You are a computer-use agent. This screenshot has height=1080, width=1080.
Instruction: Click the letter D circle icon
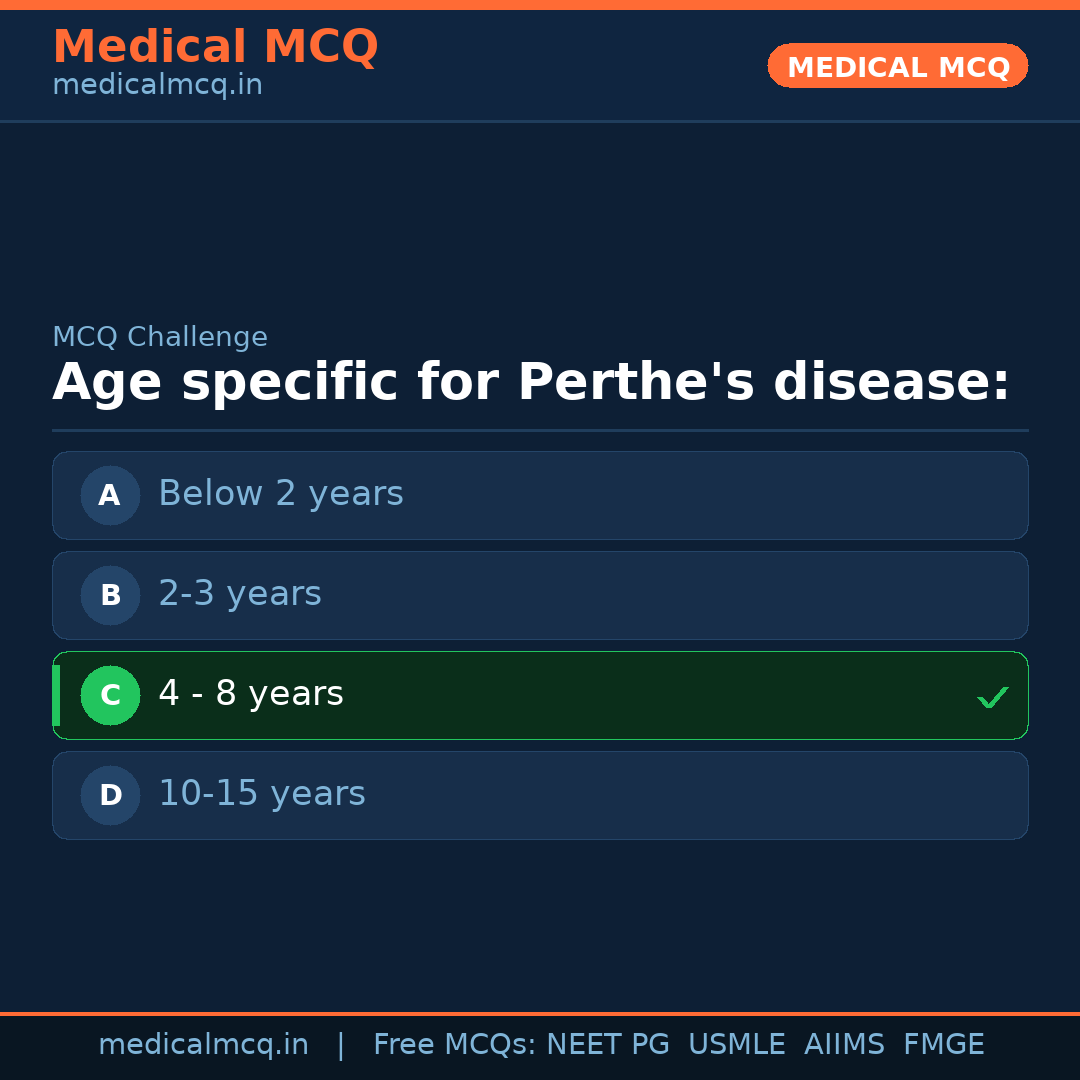[x=110, y=795]
